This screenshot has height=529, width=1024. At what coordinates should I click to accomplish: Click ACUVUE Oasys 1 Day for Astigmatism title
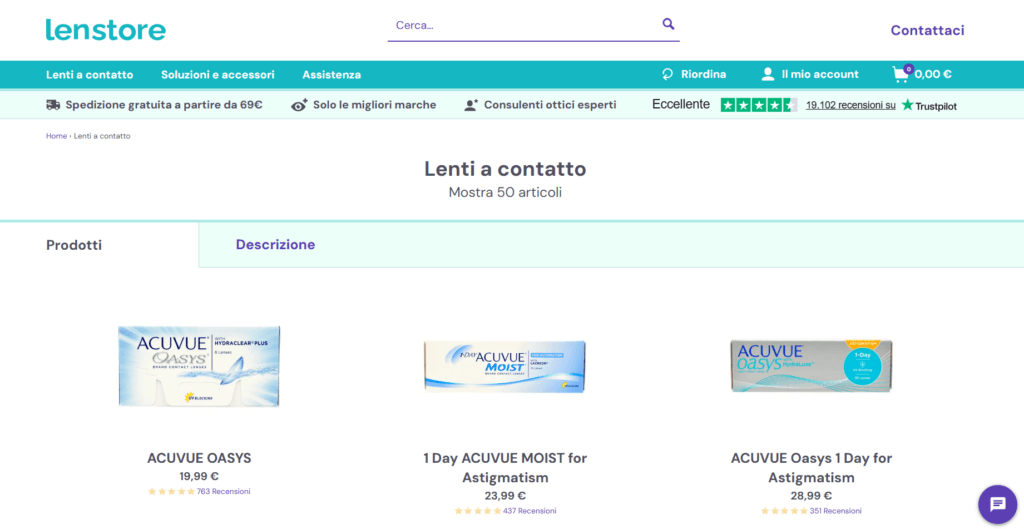(x=811, y=468)
